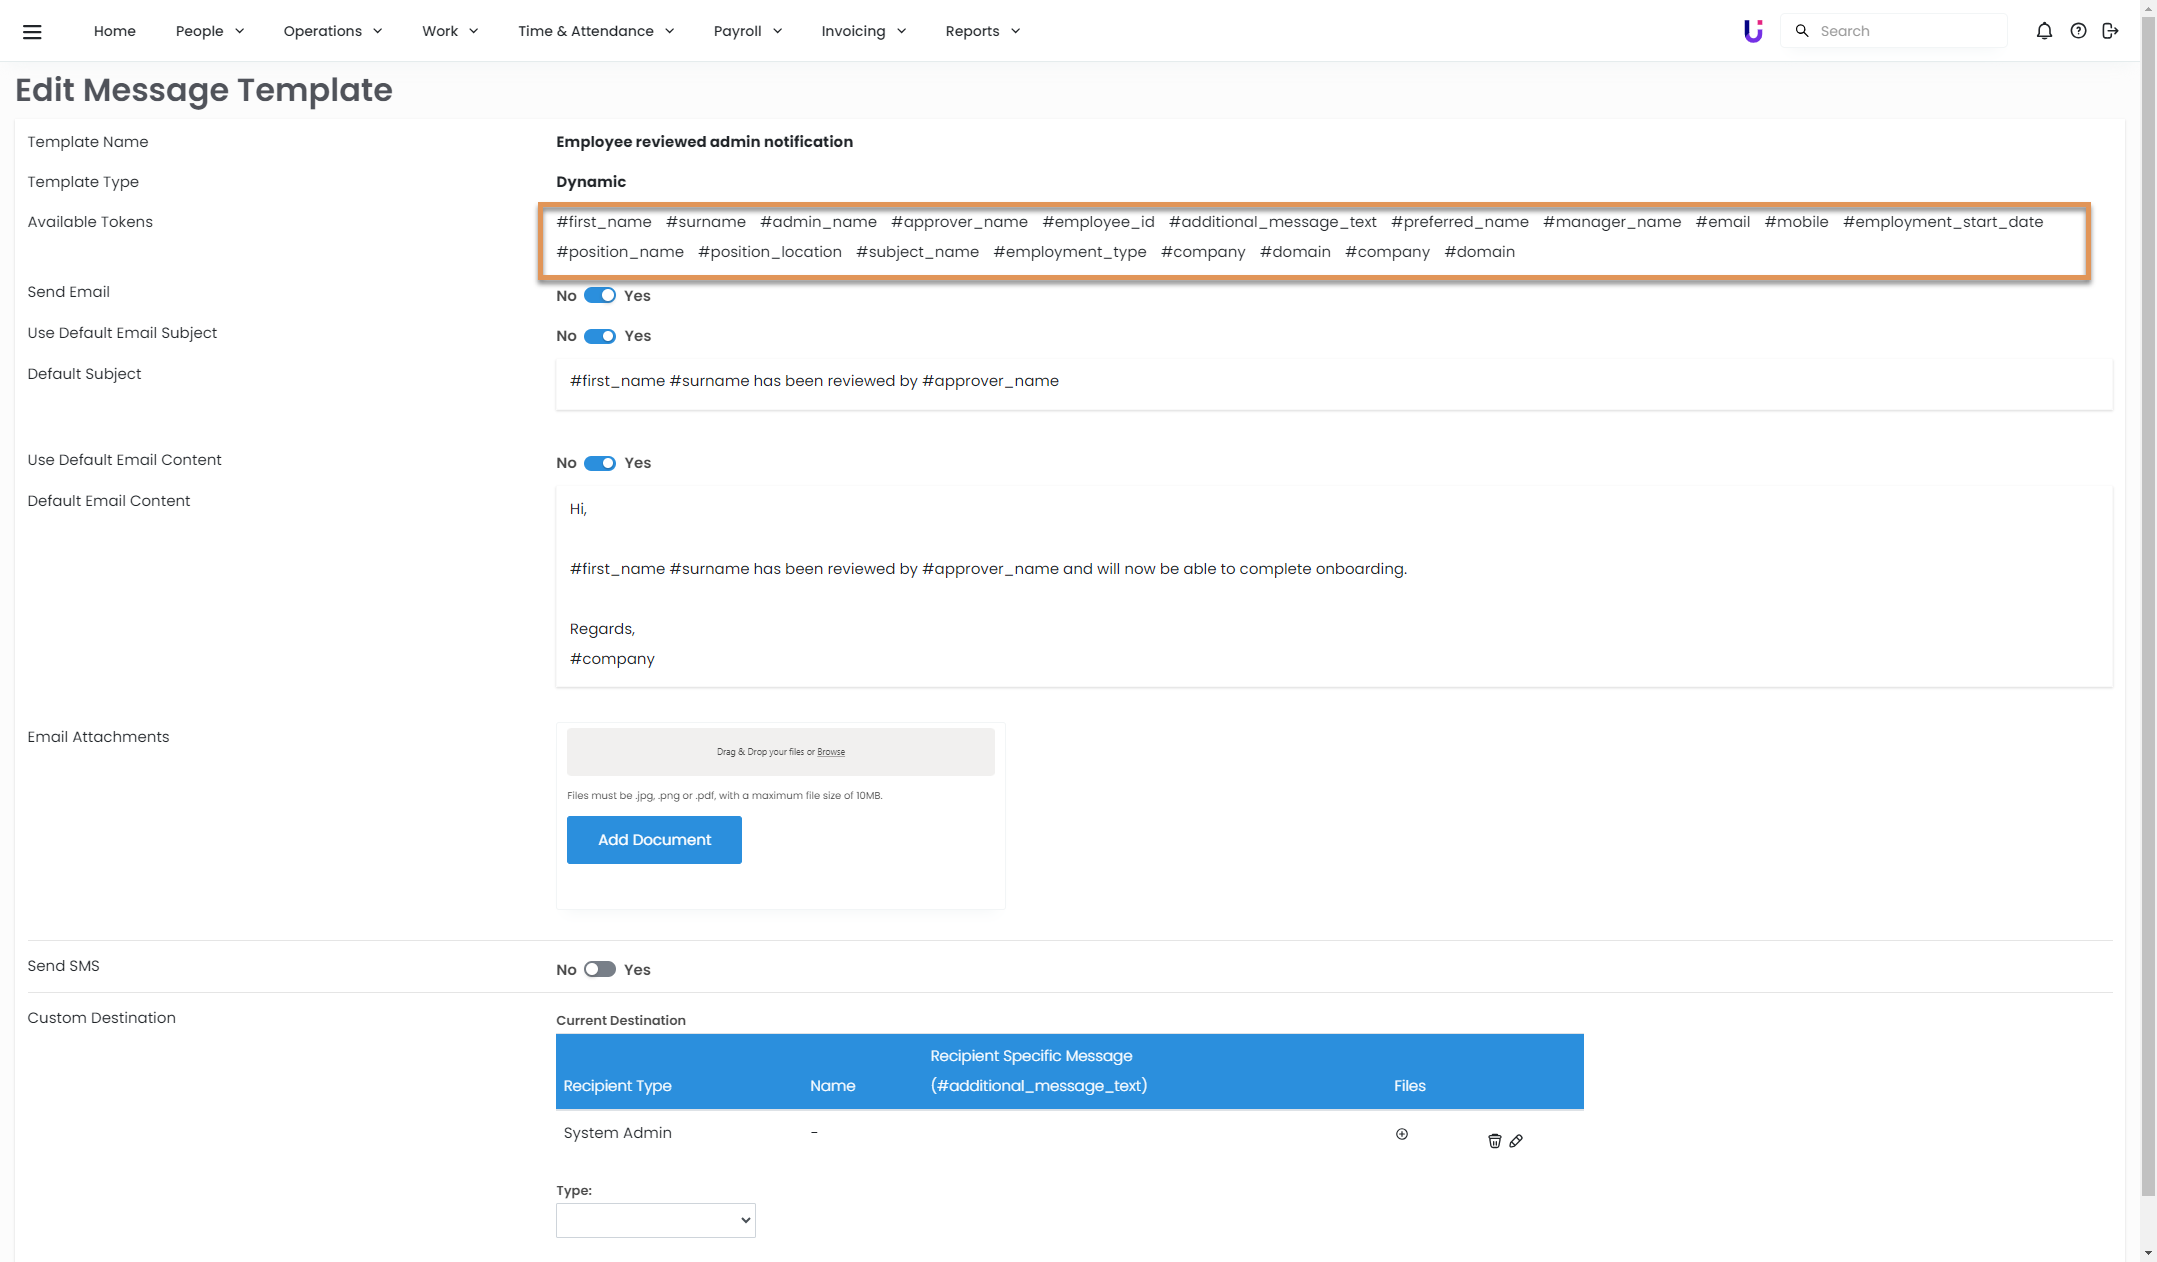This screenshot has width=2157, height=1262.
Task: Open the Reports menu
Action: point(982,31)
